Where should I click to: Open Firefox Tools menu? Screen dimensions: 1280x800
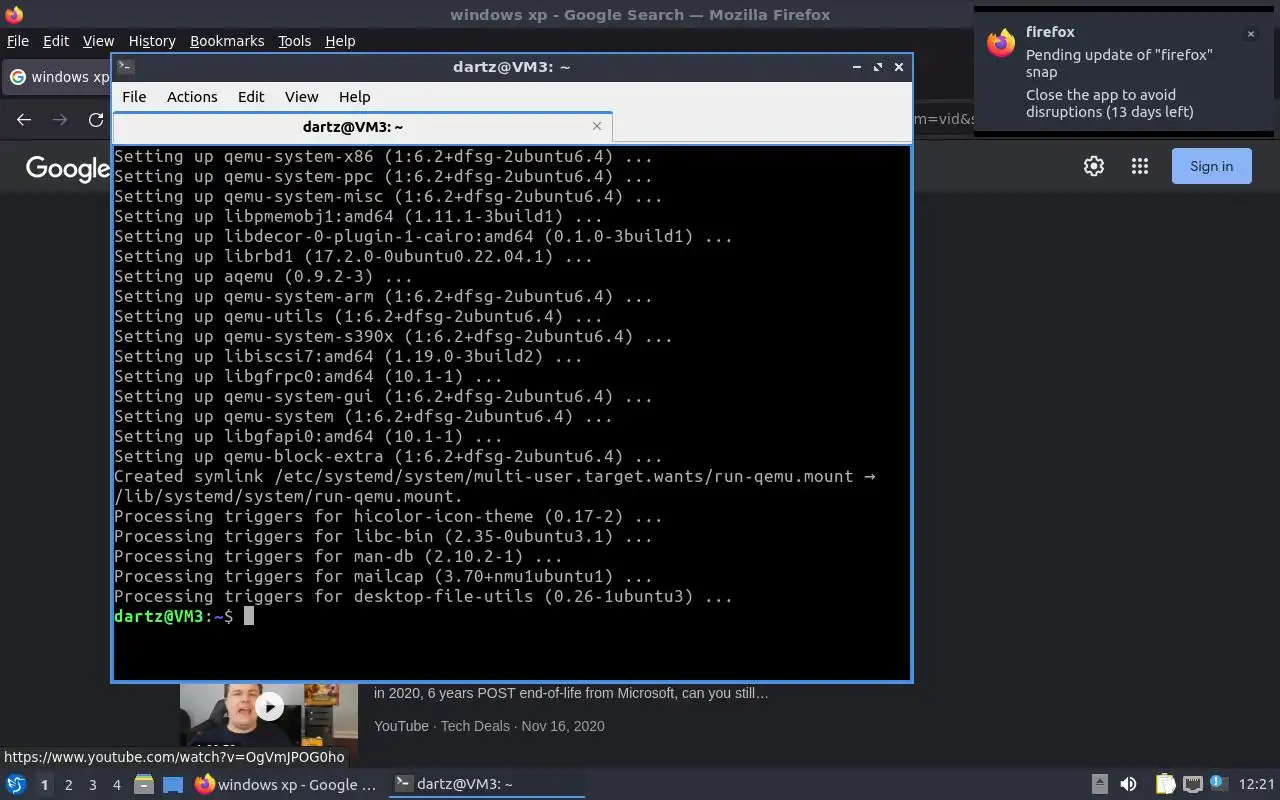pyautogui.click(x=294, y=41)
